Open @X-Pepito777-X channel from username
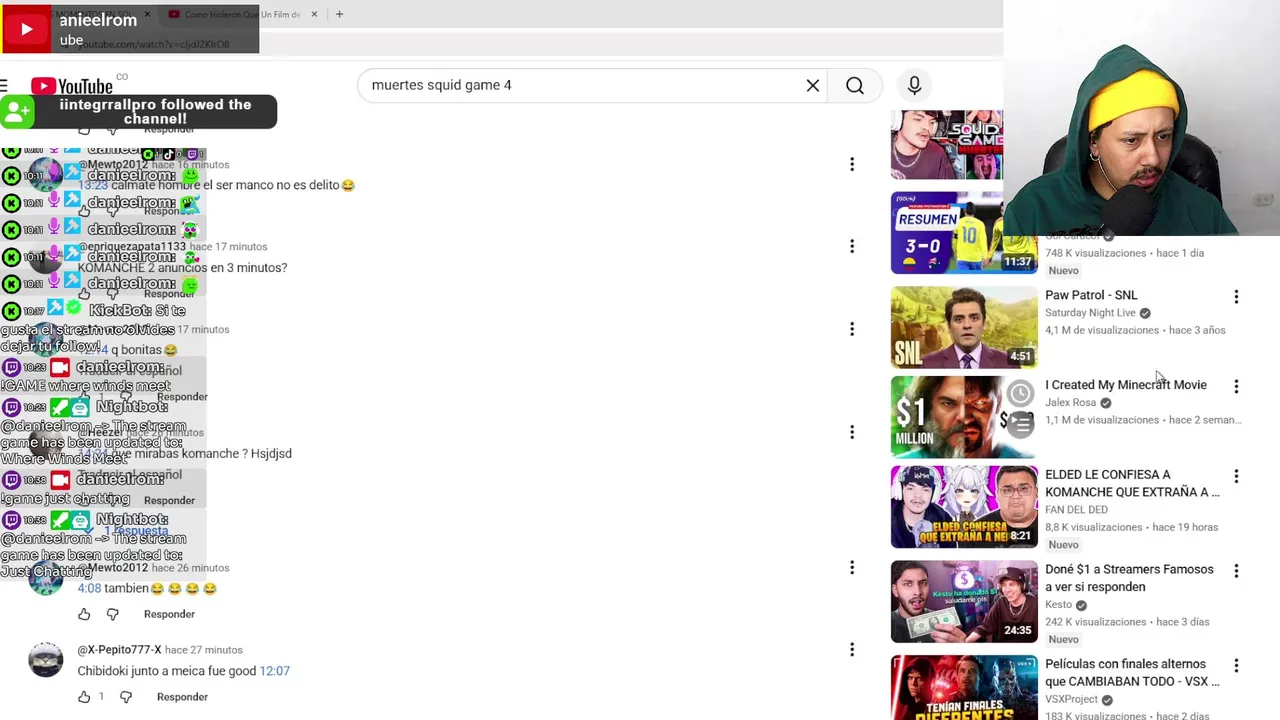Image resolution: width=1280 pixels, height=720 pixels. pyautogui.click(x=119, y=650)
